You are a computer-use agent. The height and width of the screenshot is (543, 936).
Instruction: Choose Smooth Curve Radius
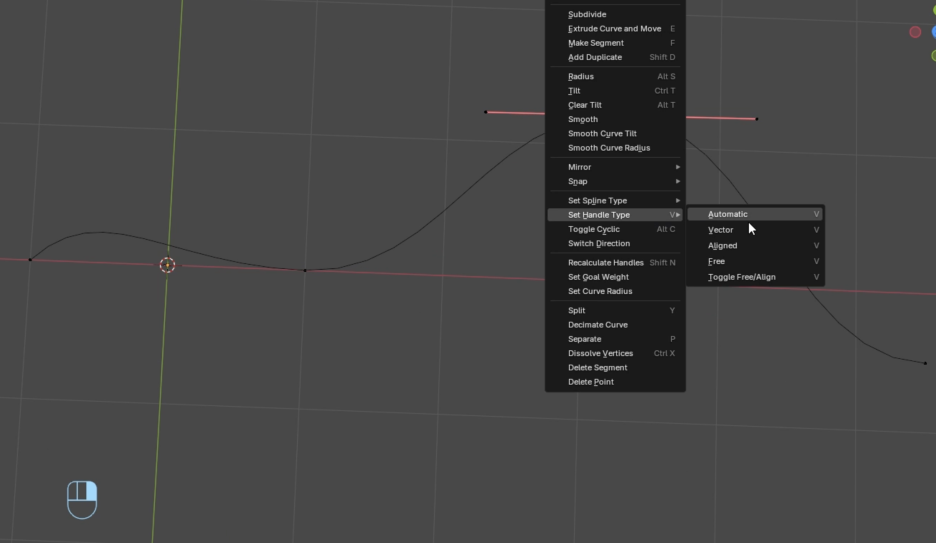pyautogui.click(x=615, y=148)
